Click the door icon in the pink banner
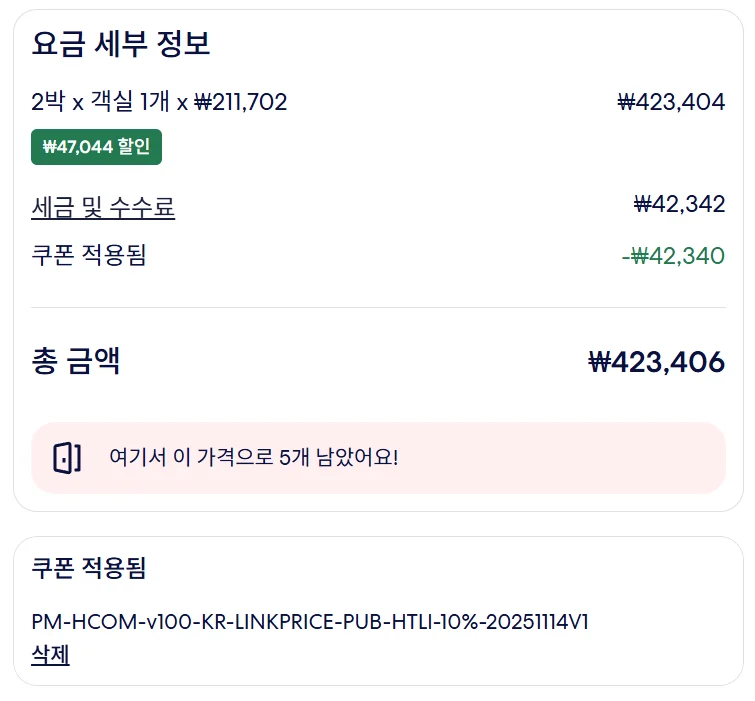 click(67, 457)
